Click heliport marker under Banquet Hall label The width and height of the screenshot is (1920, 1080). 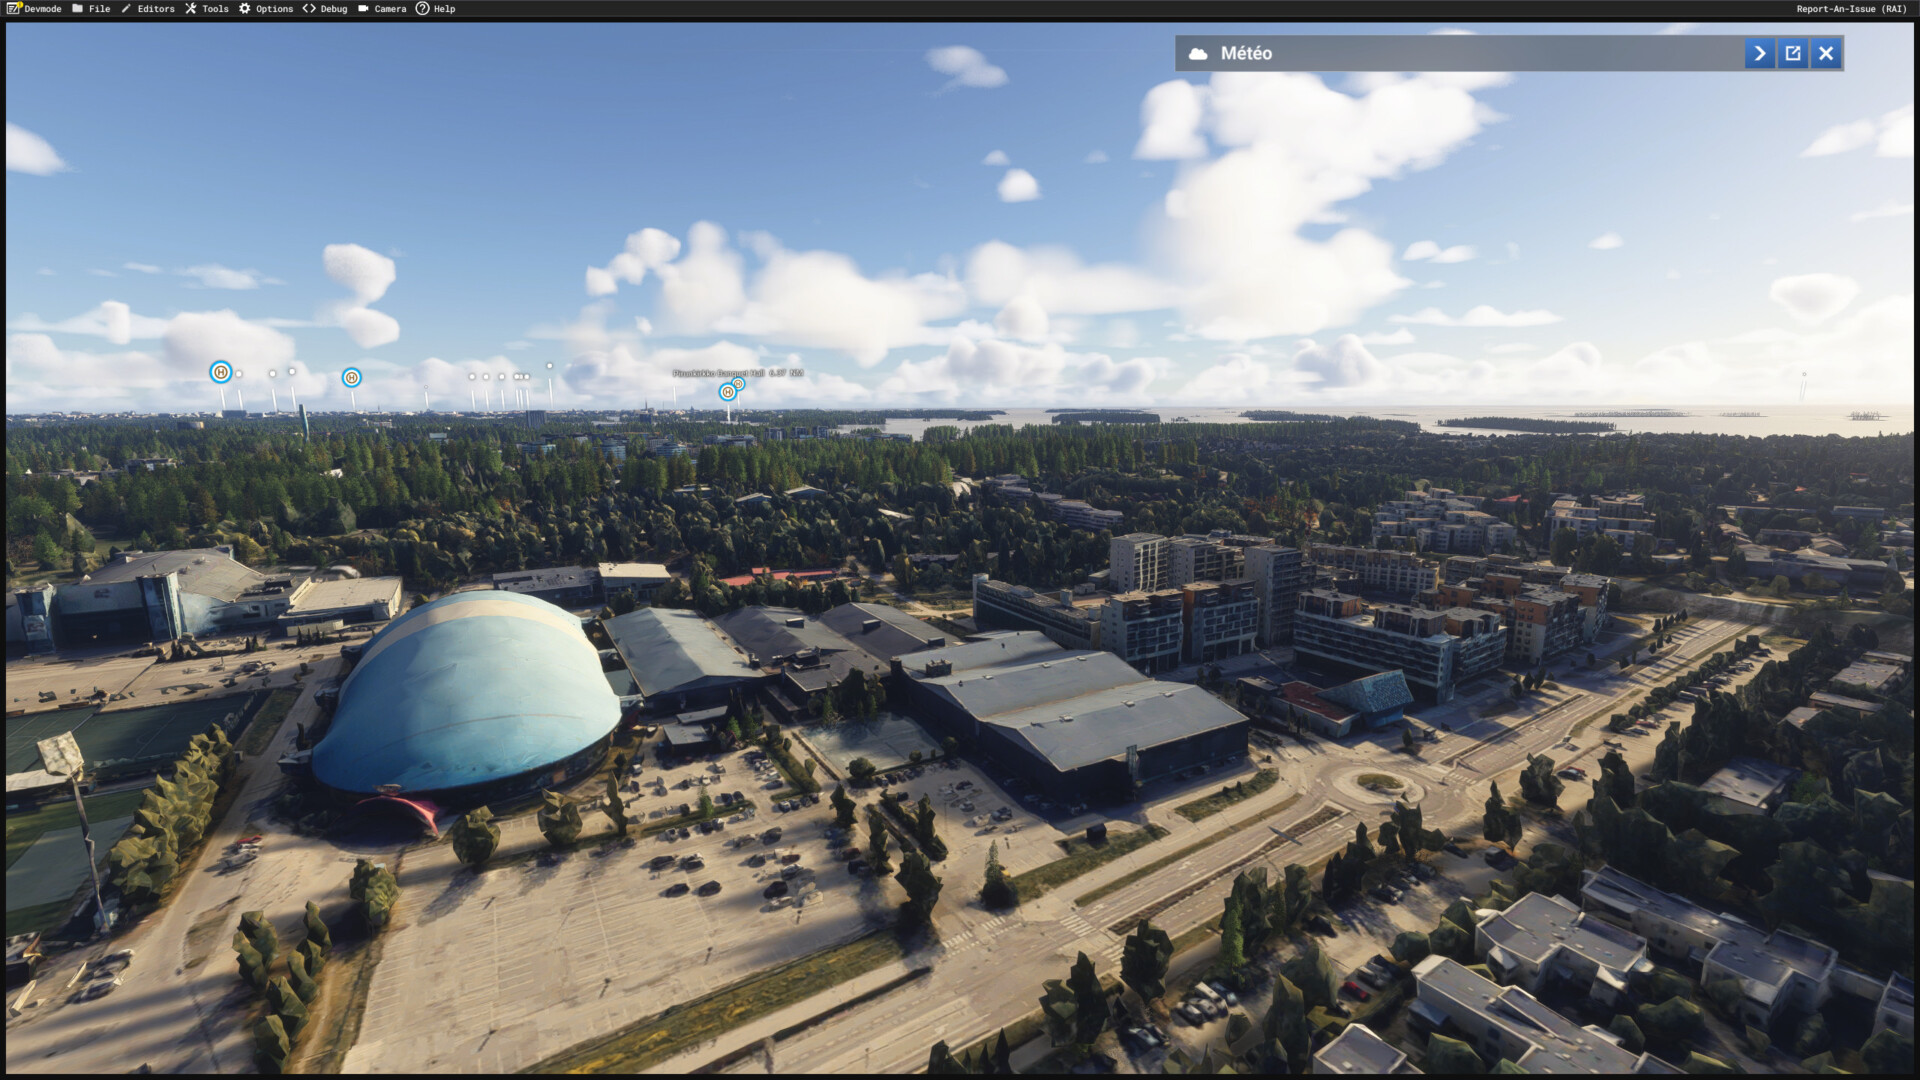pos(727,392)
